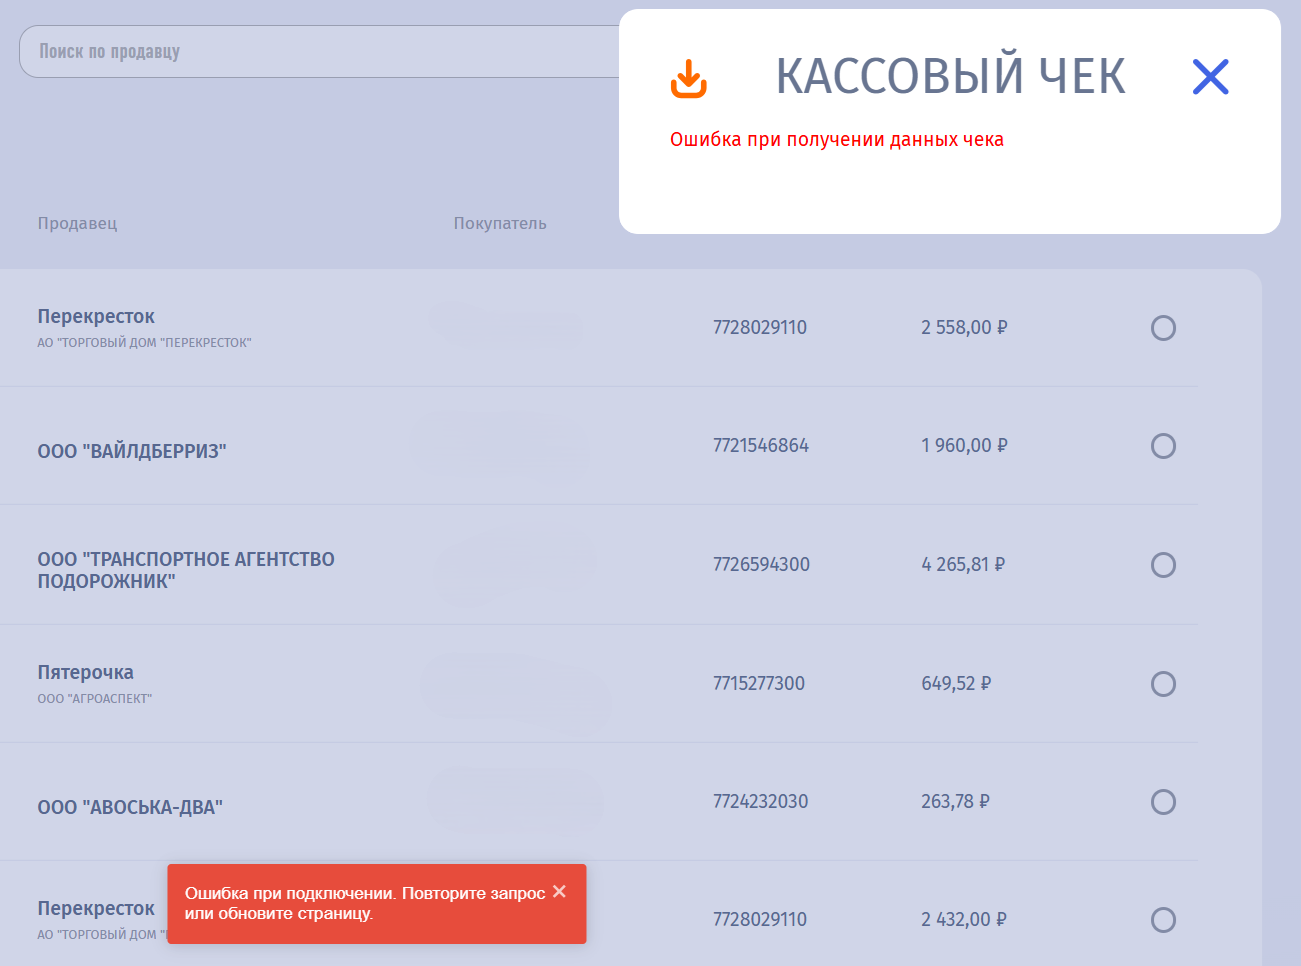Click the КАССОВЫЙ ЧЕК heading
Viewport: 1301px width, 966px height.
coord(950,77)
